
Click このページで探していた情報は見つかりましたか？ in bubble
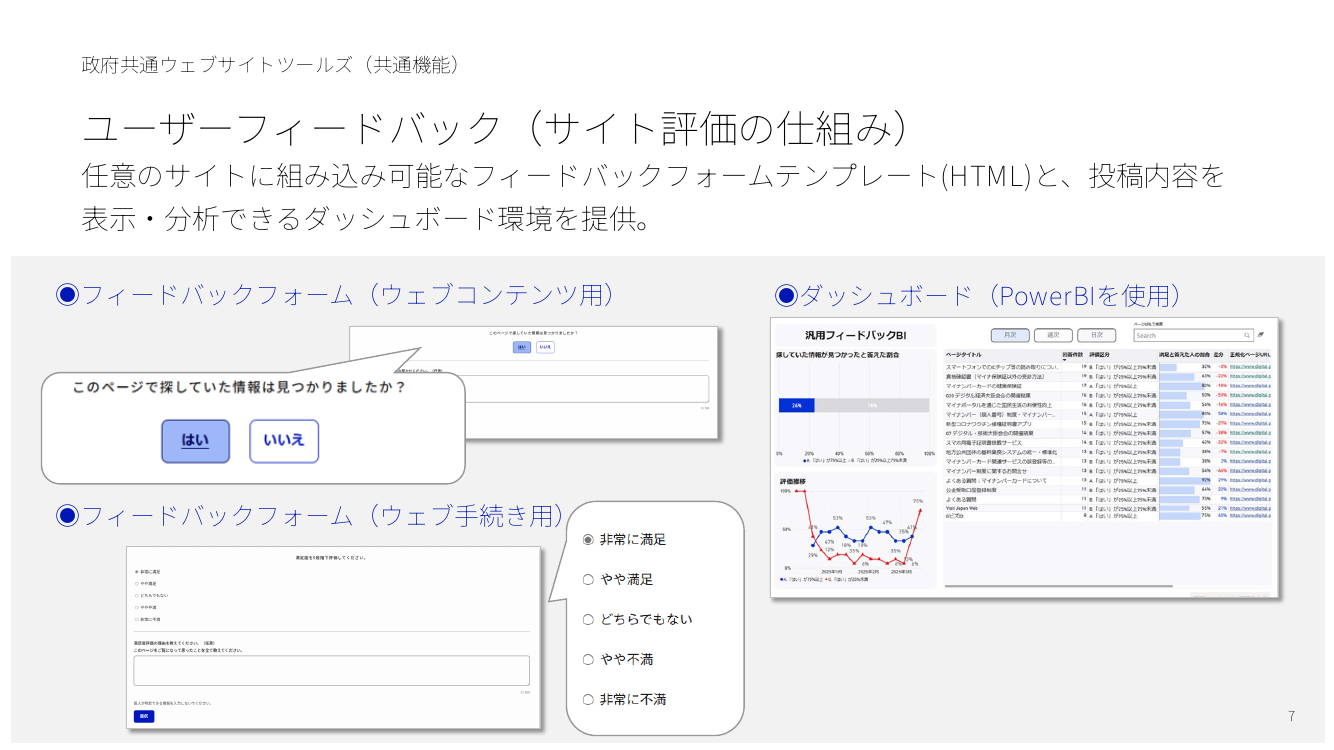point(240,386)
